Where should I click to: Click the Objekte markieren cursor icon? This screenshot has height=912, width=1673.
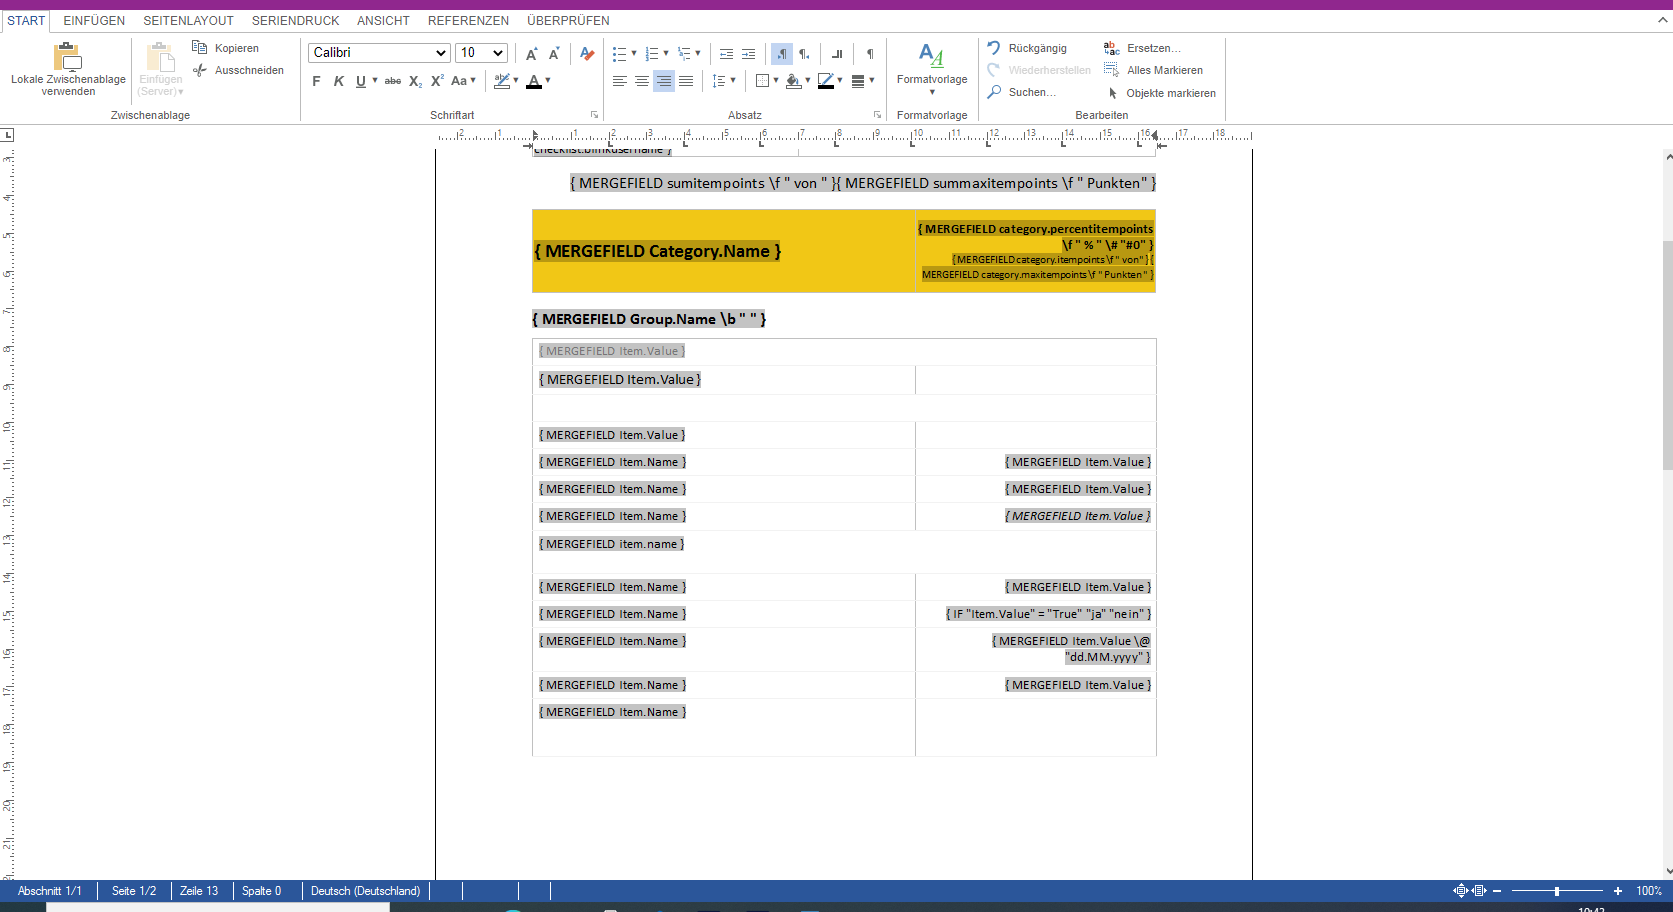tap(1113, 93)
